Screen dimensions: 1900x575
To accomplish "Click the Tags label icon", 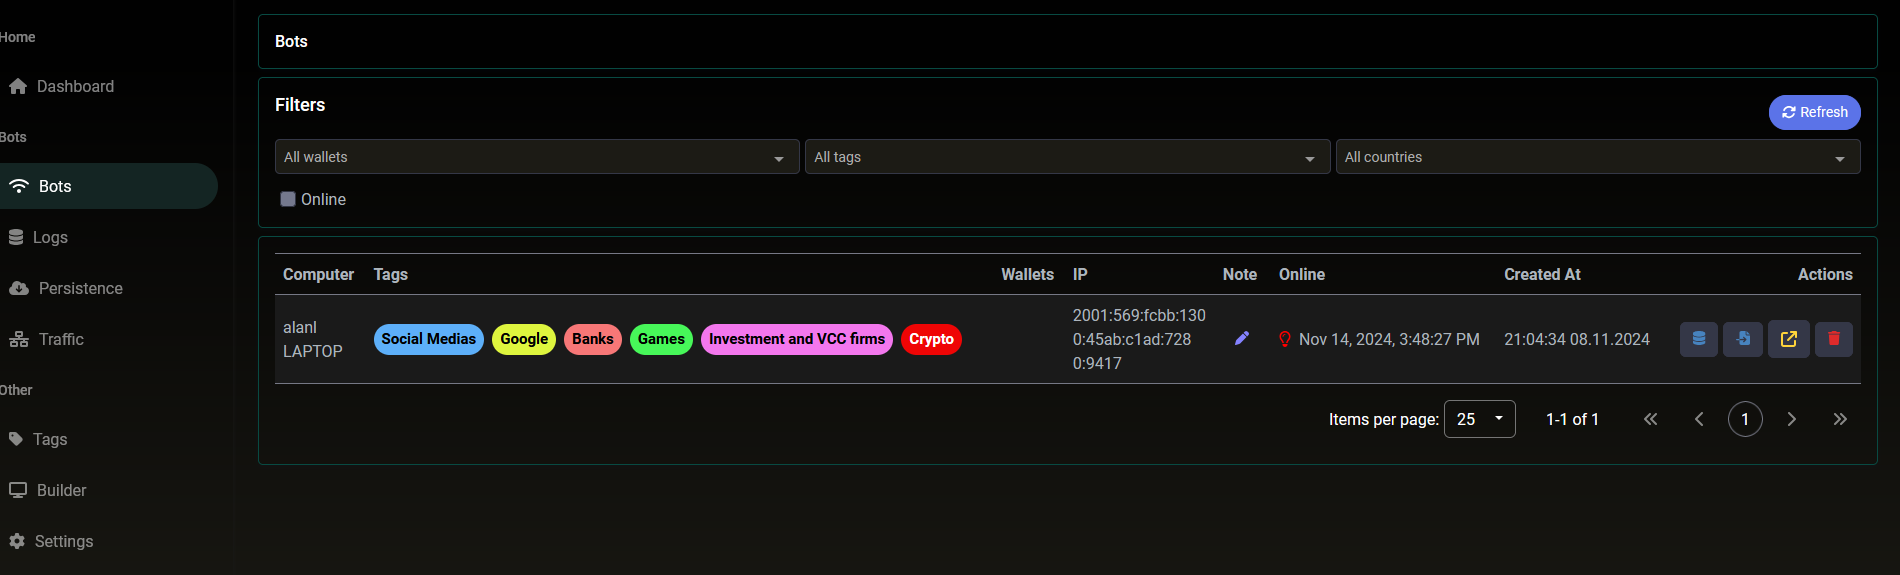I will point(16,439).
